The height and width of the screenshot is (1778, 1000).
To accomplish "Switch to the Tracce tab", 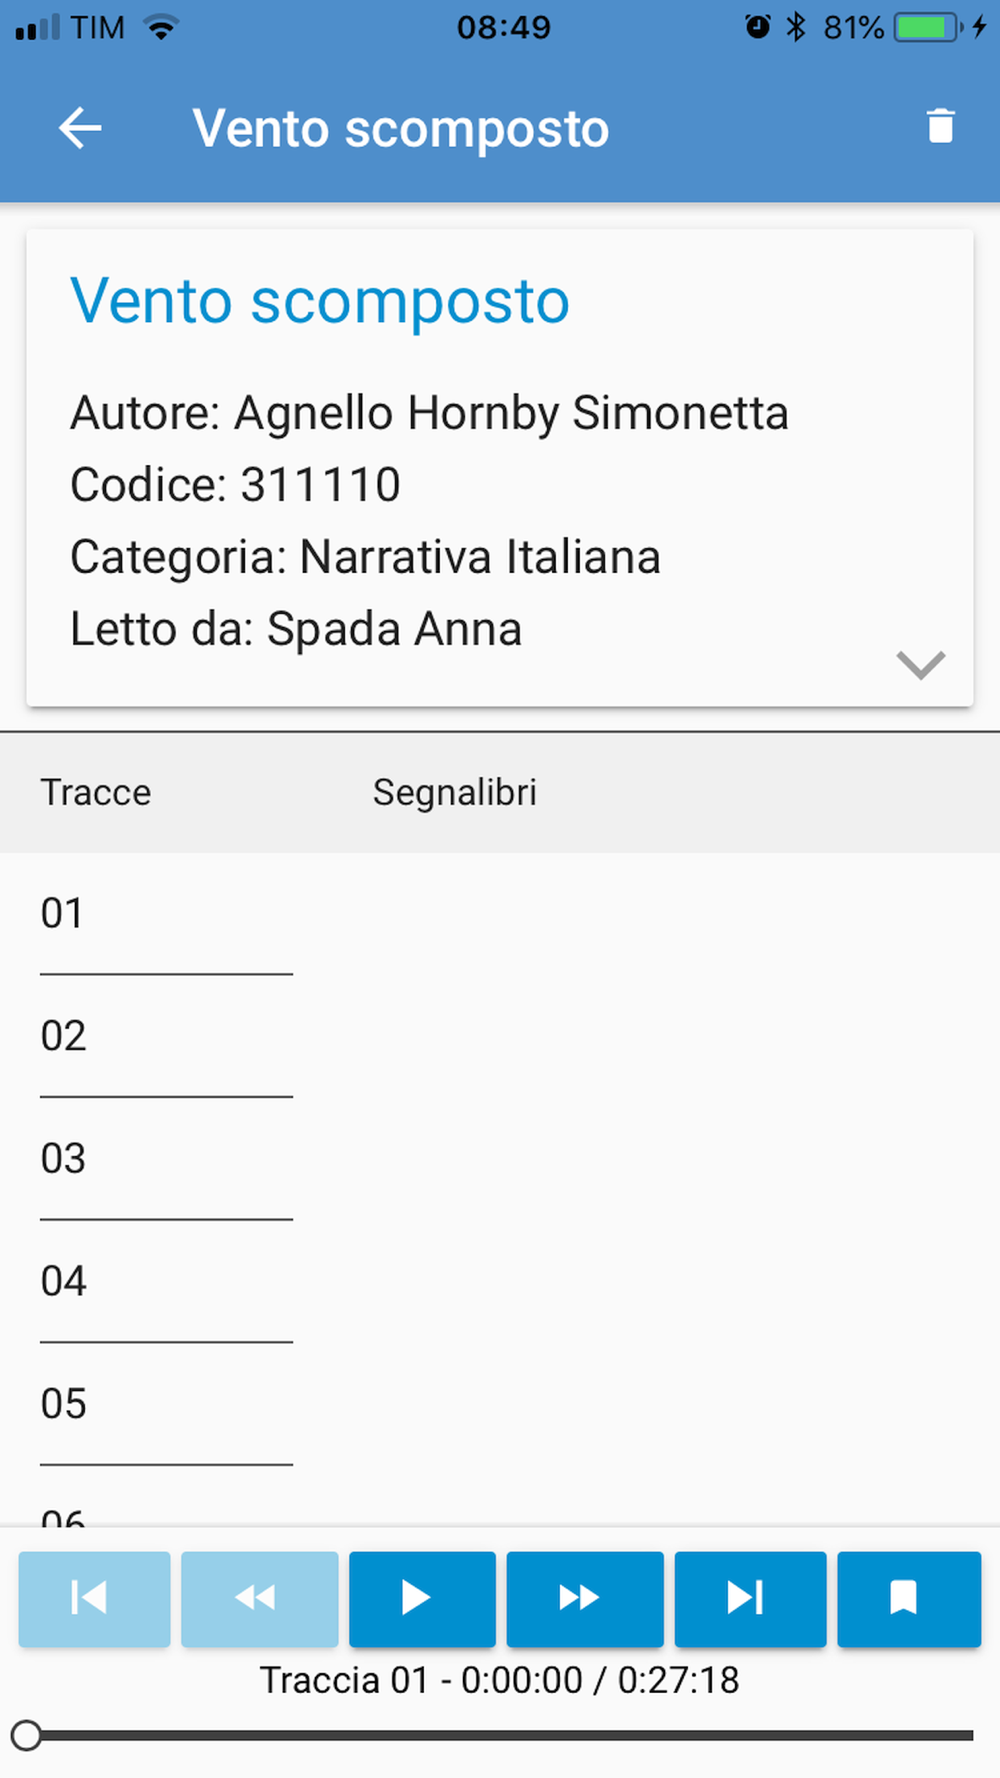I will click(96, 792).
